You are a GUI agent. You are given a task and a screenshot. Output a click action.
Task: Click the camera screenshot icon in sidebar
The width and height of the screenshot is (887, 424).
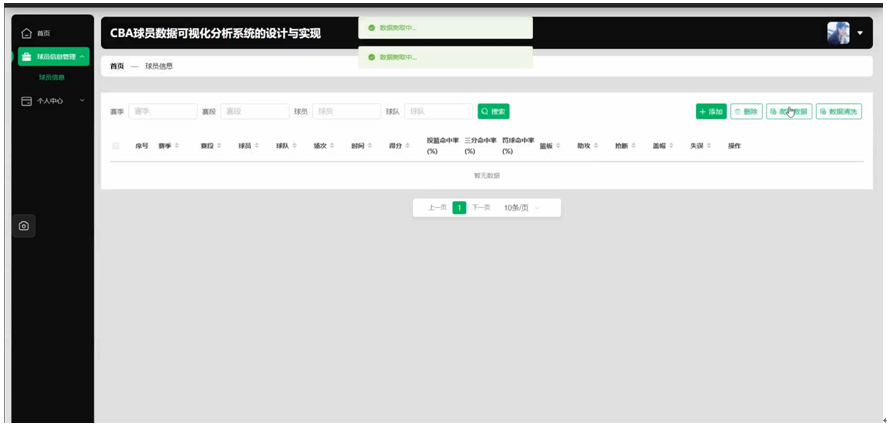(24, 226)
